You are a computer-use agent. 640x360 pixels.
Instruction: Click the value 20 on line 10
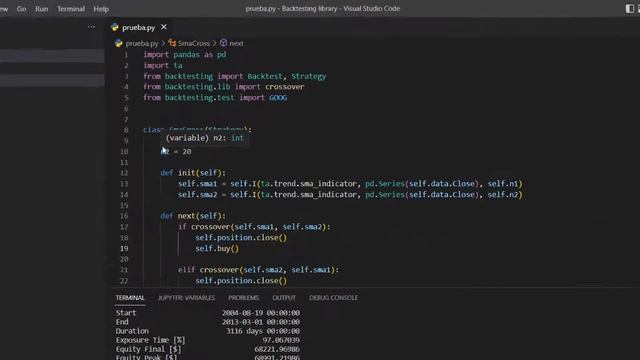(187, 151)
